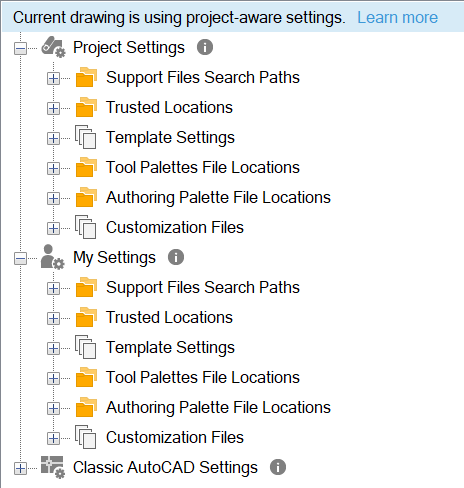The width and height of the screenshot is (464, 488).
Task: Click folder icon of Project Settings Tool Palettes File Locations
Action: [86, 167]
